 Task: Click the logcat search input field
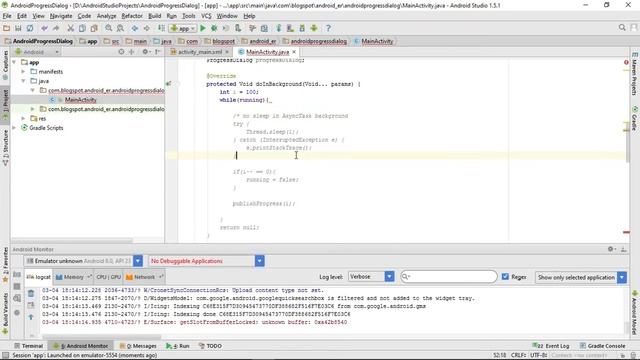click(449, 277)
